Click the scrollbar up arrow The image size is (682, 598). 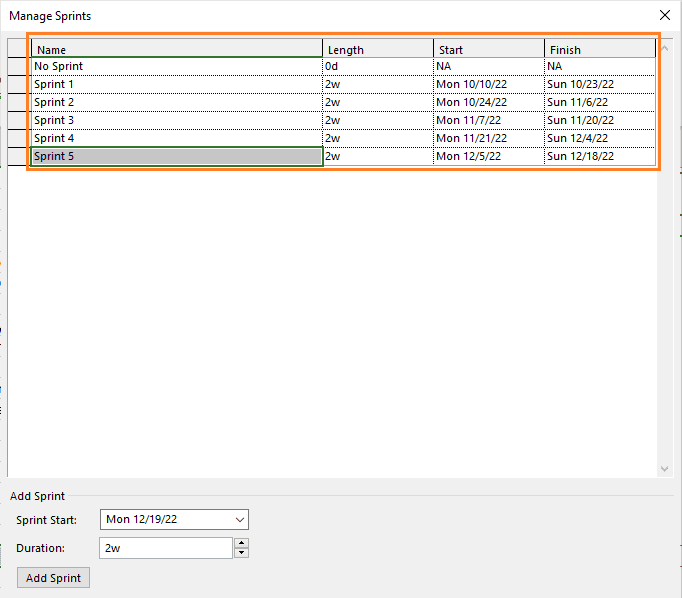click(x=665, y=48)
